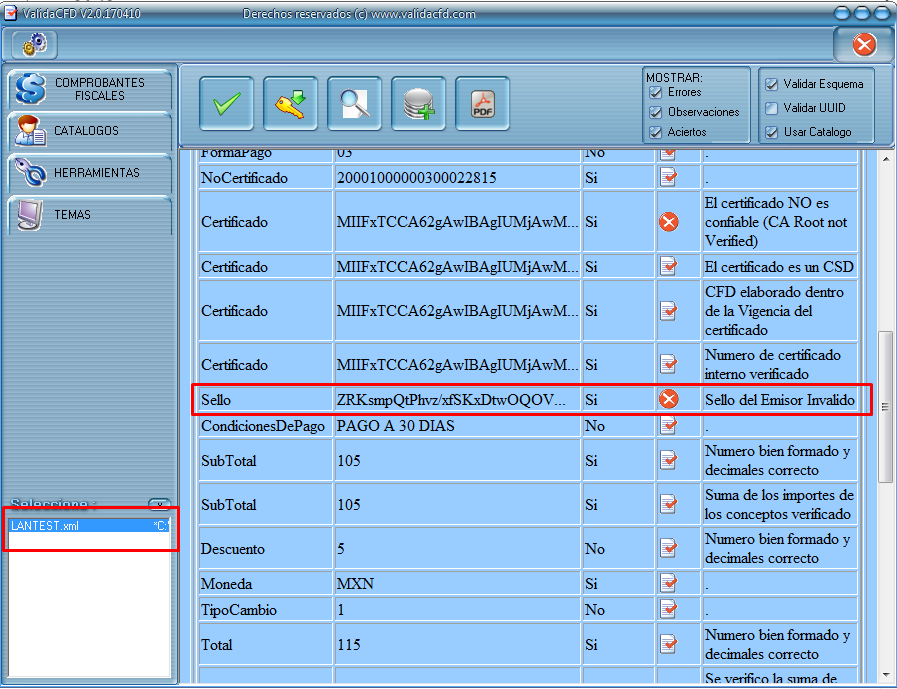Enable the Validar UUID checkbox
Viewport: 897px width, 689px height.
click(x=772, y=108)
